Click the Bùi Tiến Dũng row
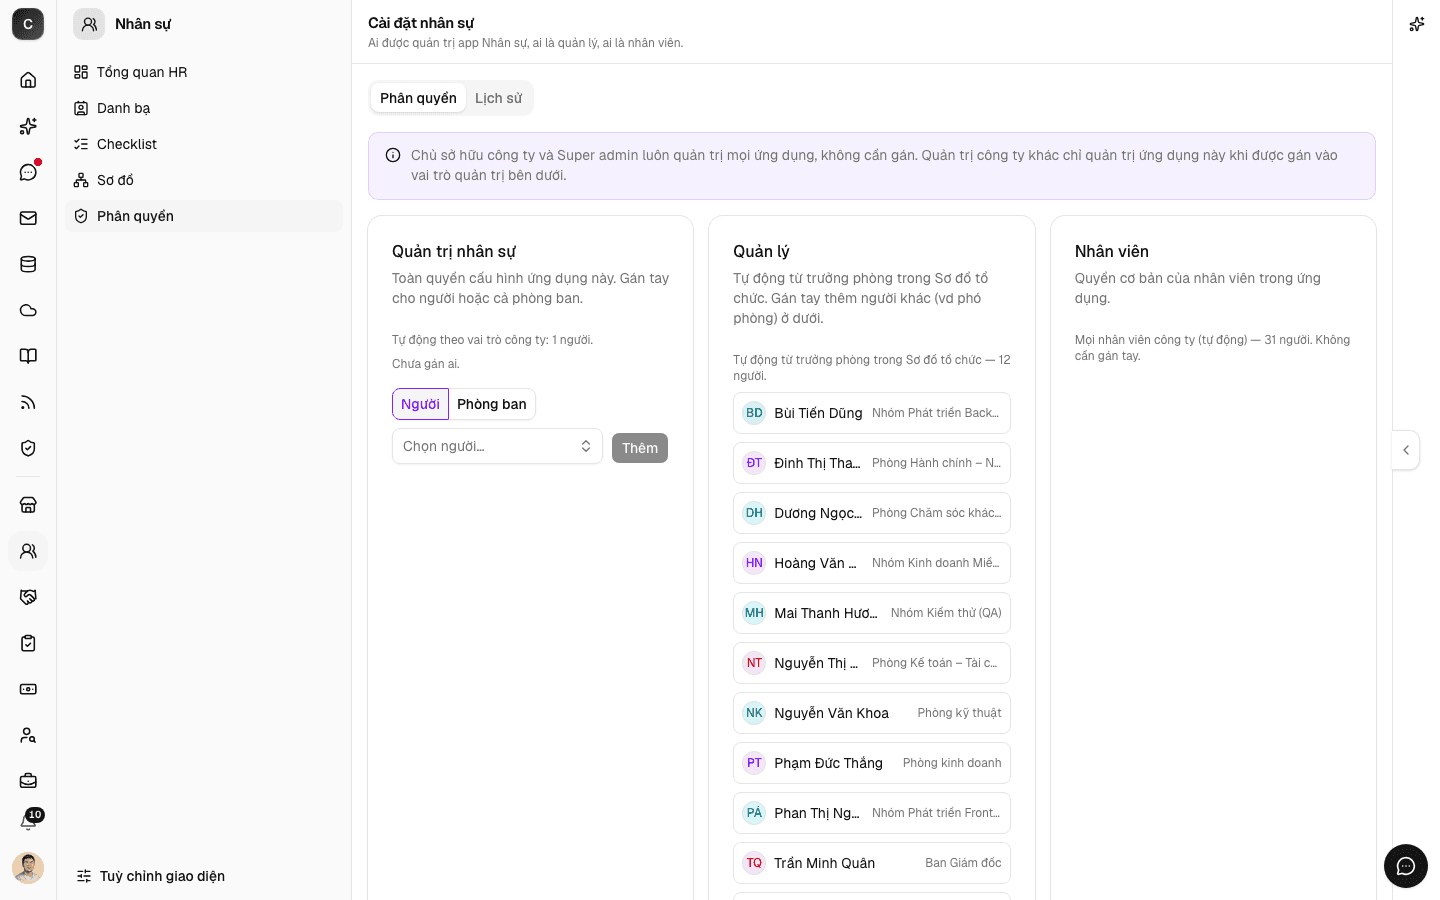 tap(872, 413)
